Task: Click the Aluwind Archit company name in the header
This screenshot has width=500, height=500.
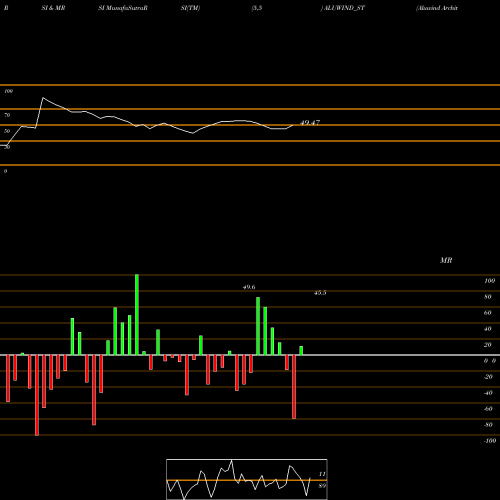Action: point(437,8)
